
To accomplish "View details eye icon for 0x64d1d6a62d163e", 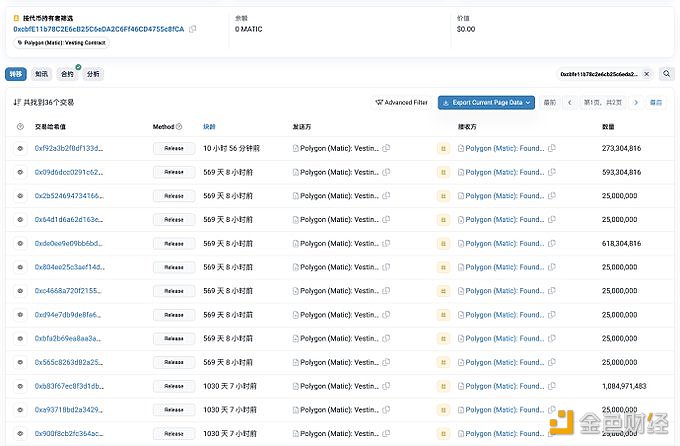I will click(20, 220).
